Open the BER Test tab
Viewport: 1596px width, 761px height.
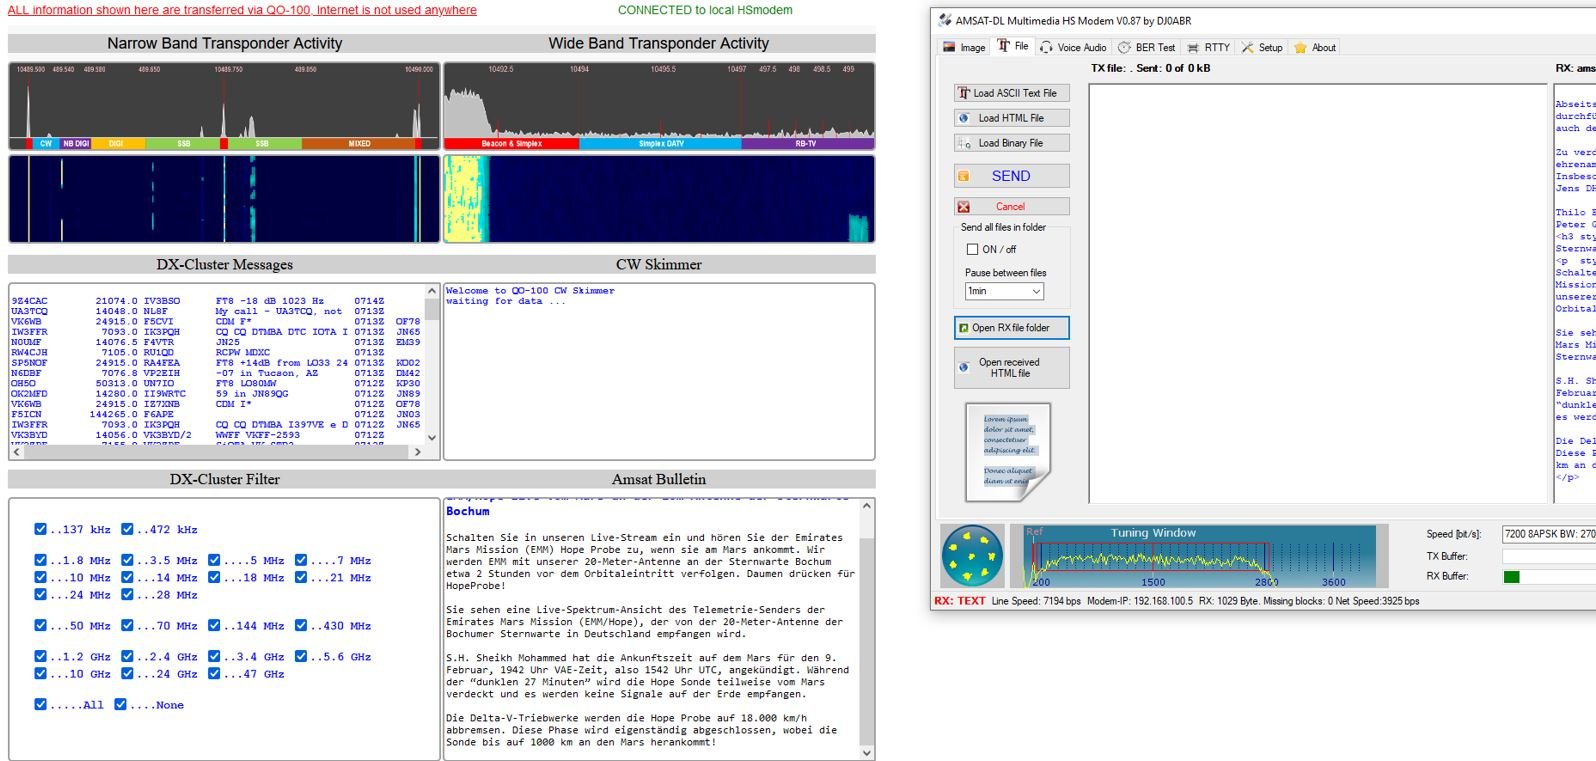(1146, 47)
